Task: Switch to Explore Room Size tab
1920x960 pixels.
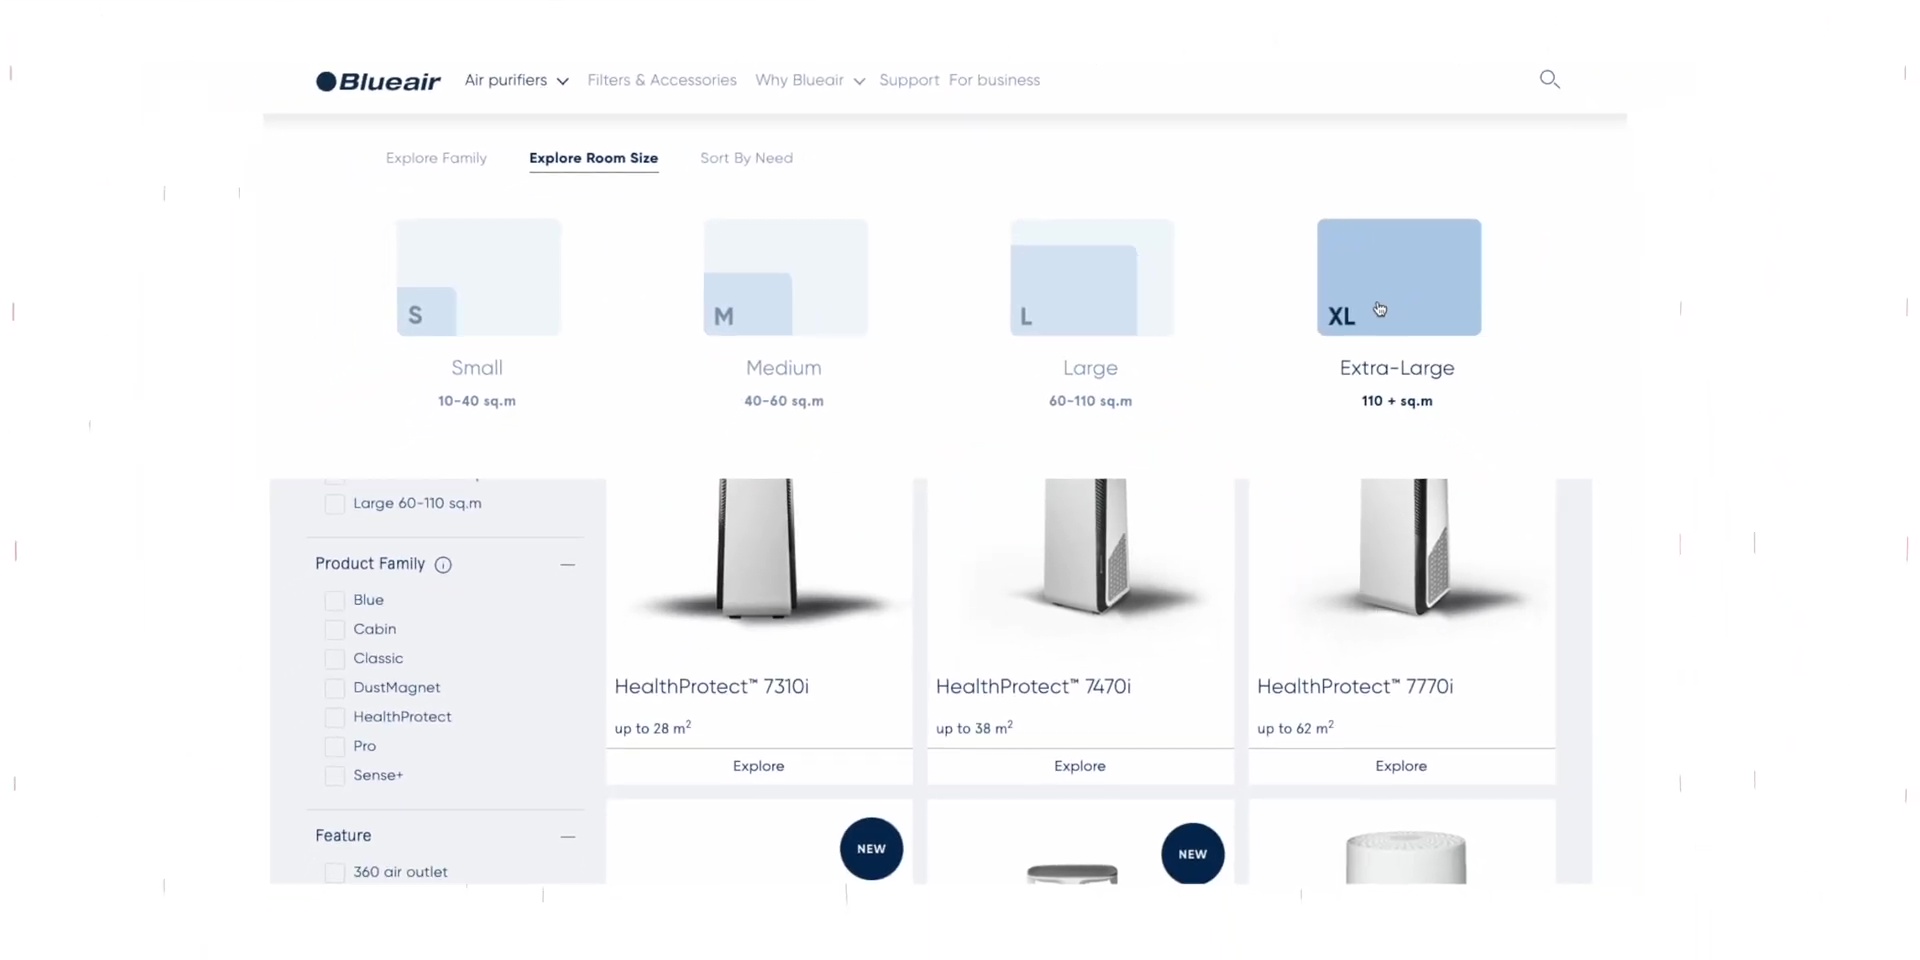Action: pos(593,158)
